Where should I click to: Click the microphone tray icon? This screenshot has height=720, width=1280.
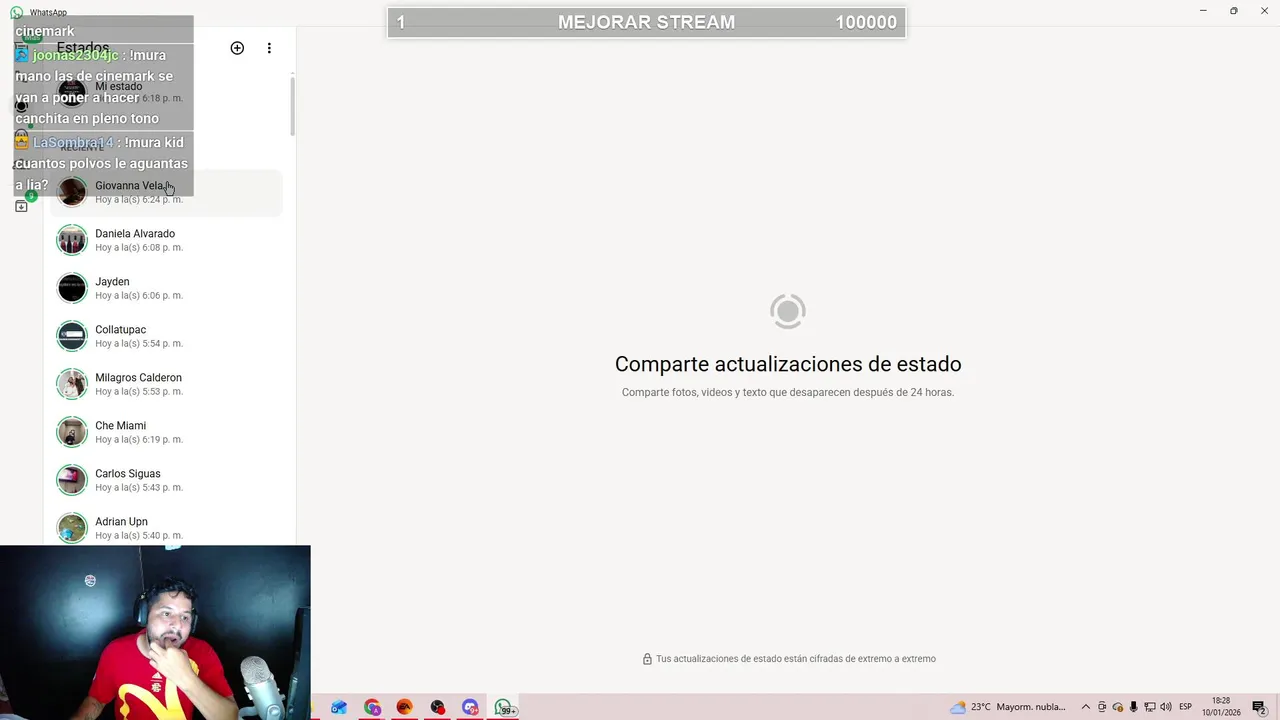point(1134,707)
